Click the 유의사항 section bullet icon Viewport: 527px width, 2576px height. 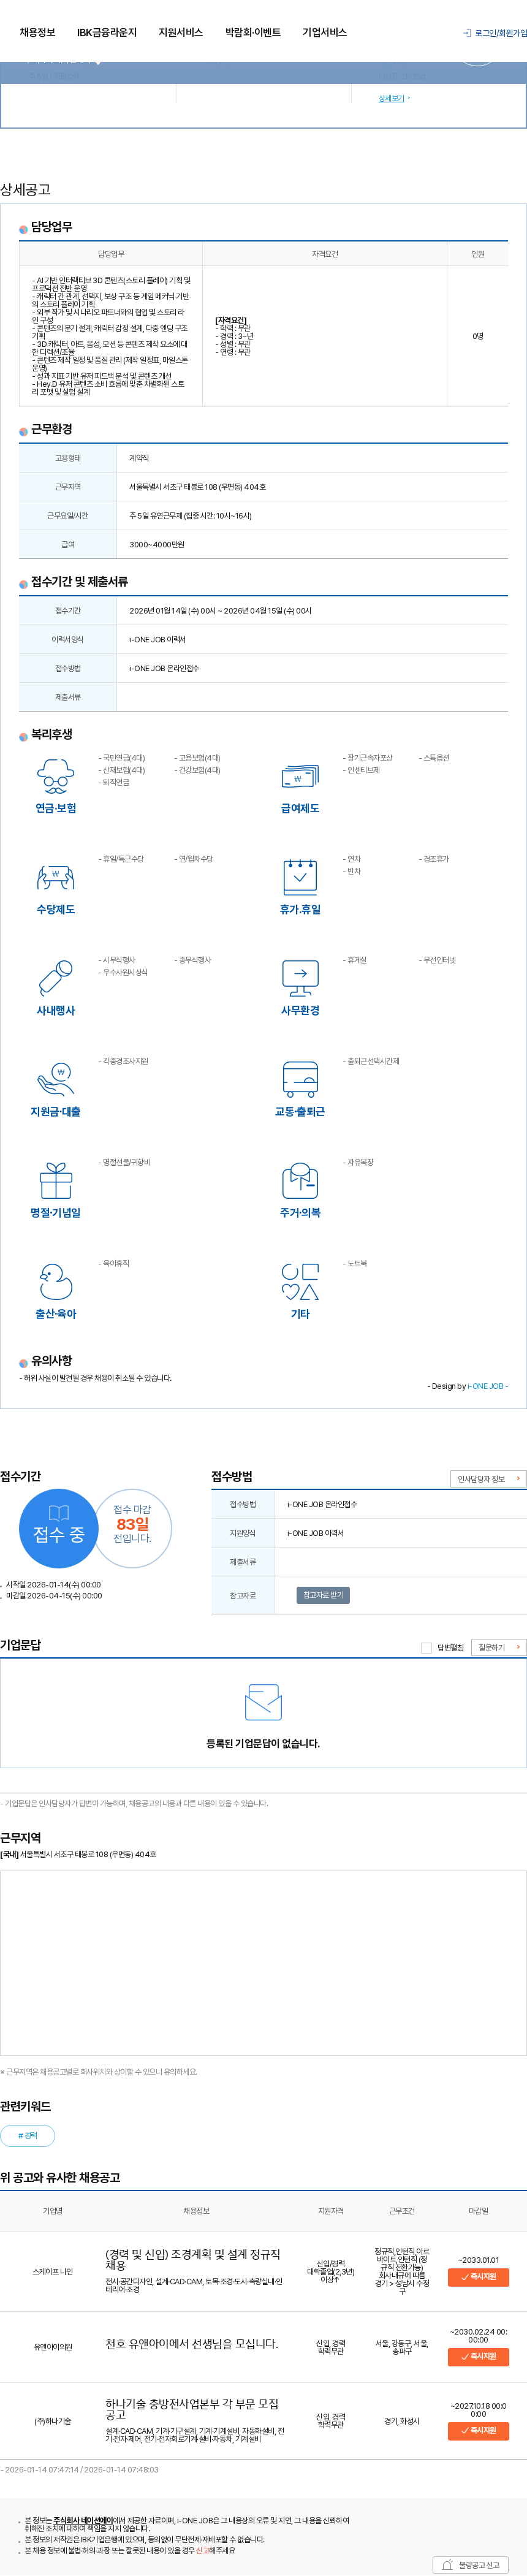point(23,1362)
